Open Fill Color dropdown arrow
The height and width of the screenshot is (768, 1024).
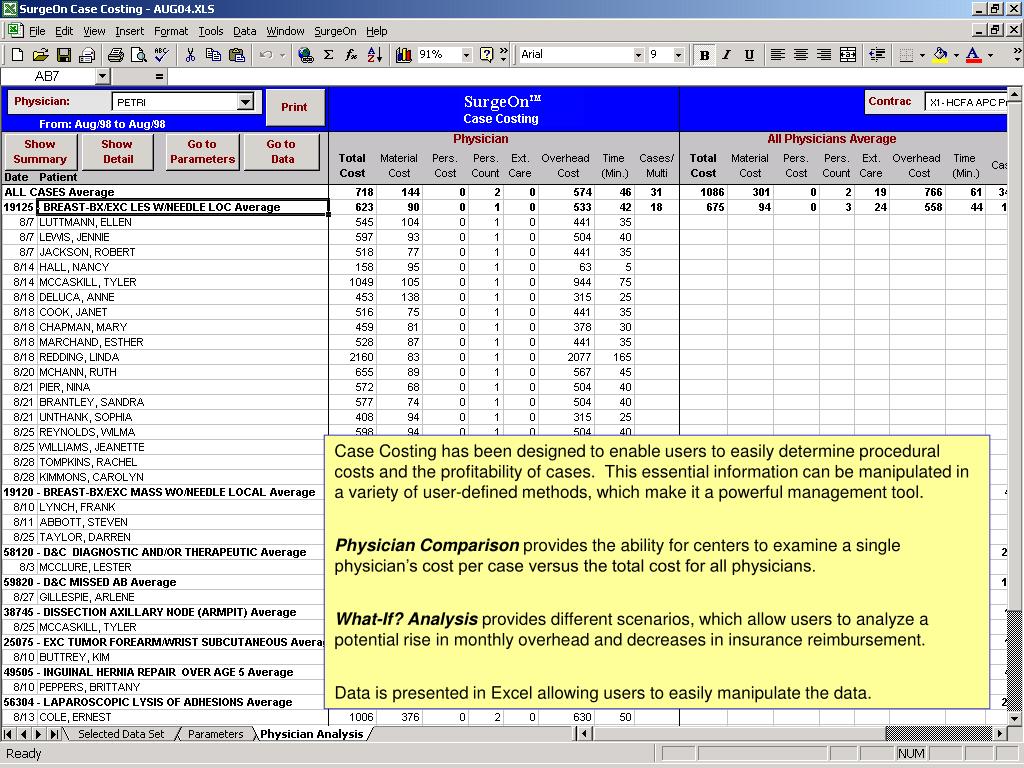pos(956,55)
